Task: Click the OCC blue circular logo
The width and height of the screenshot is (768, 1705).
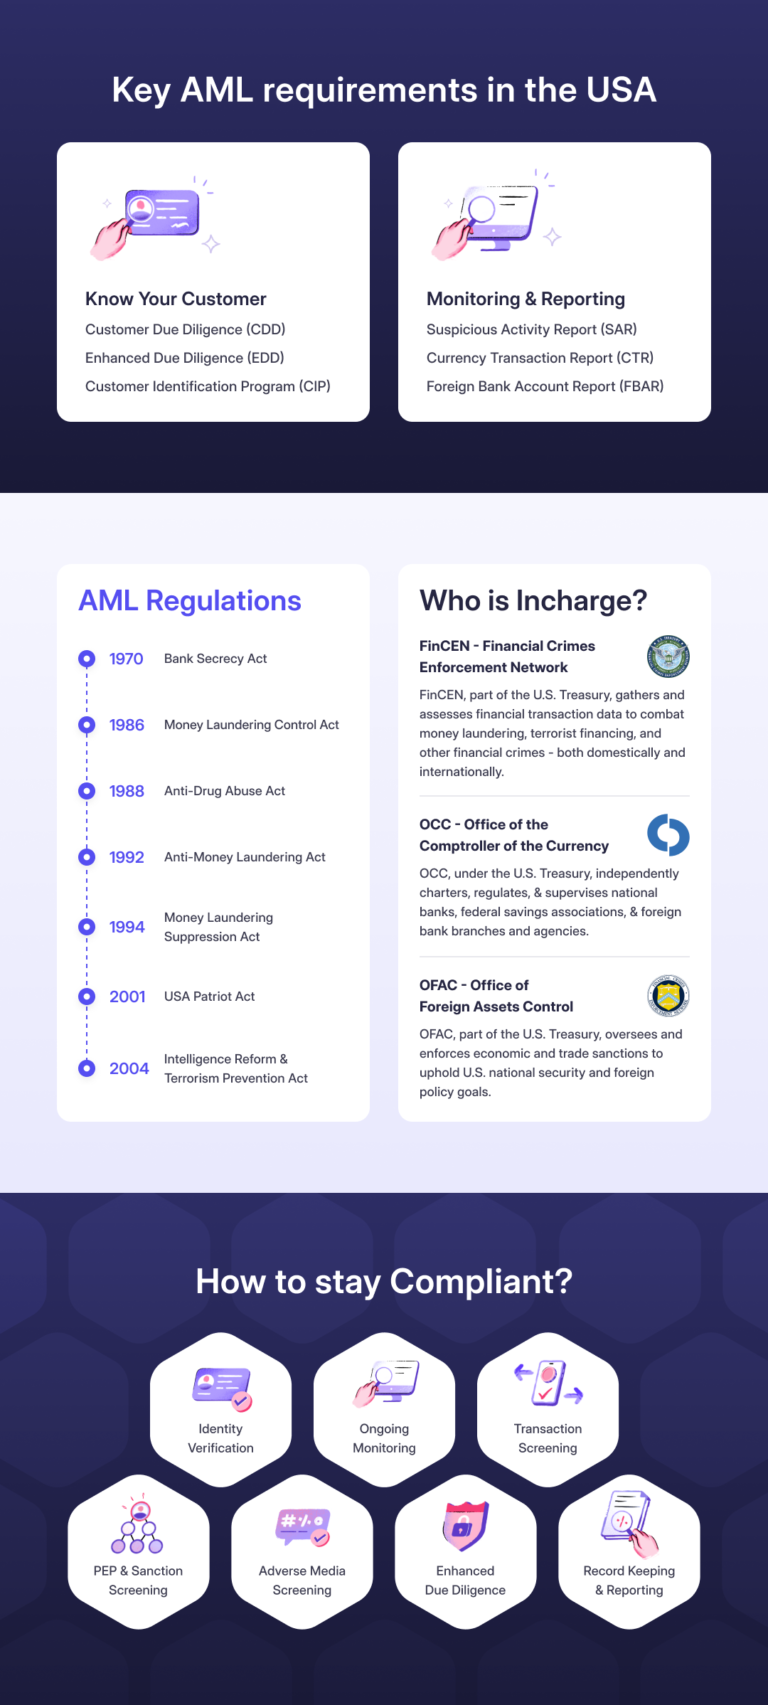Action: click(x=668, y=835)
